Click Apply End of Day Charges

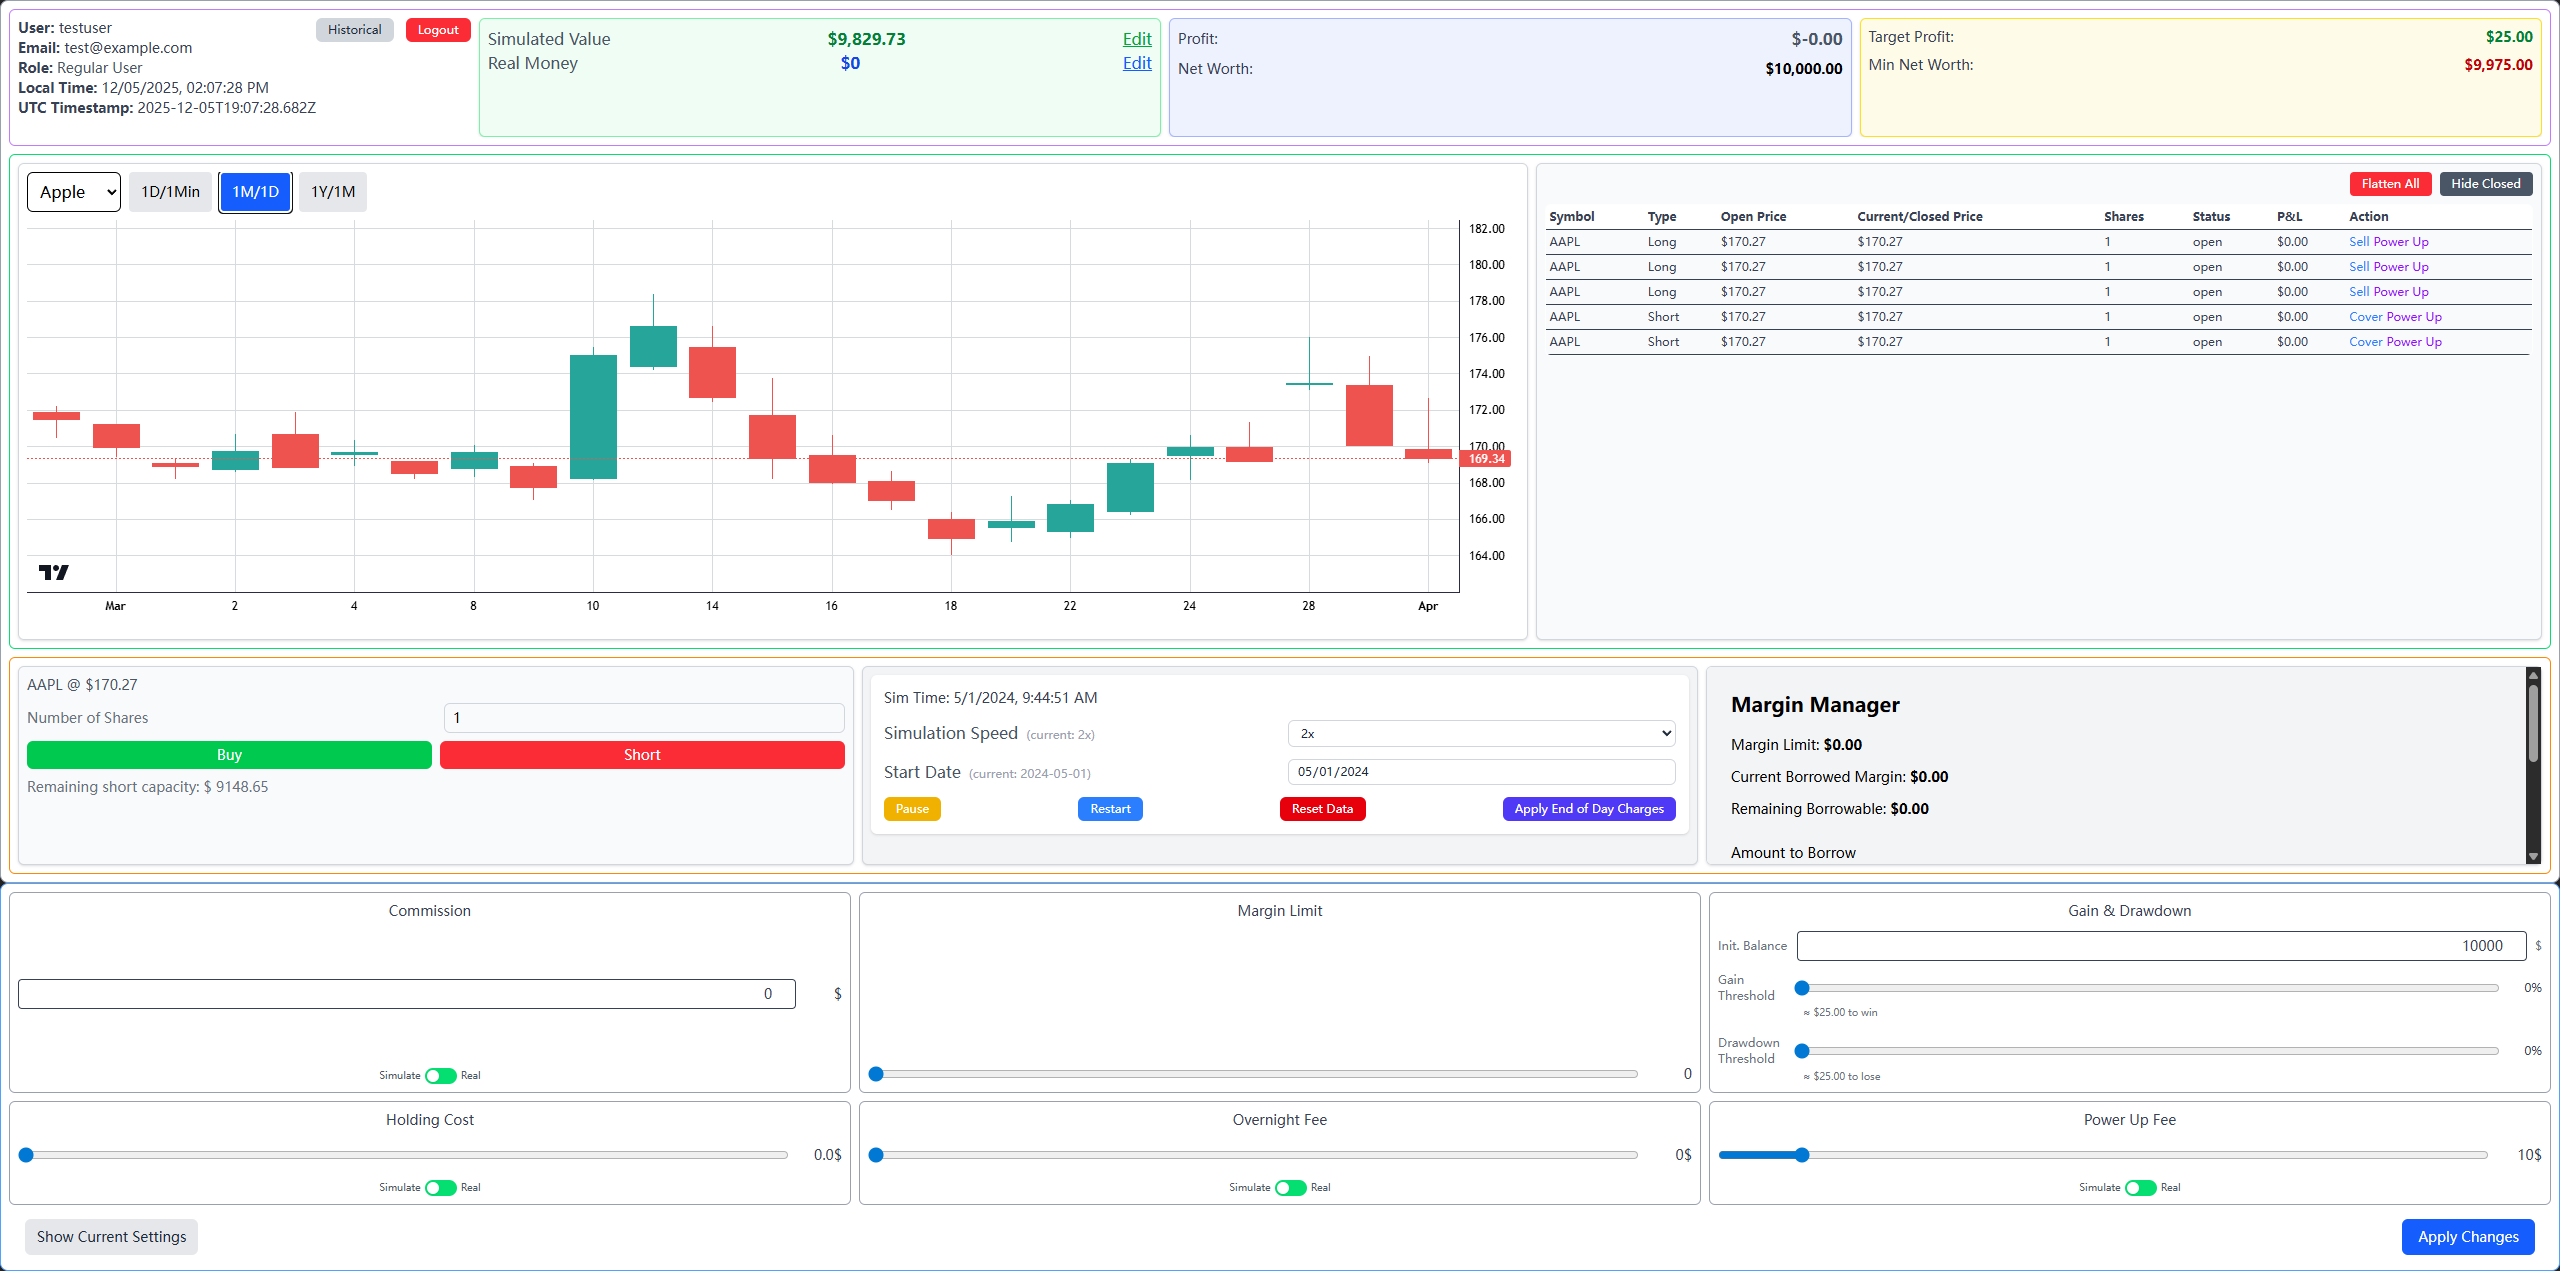[x=1588, y=809]
